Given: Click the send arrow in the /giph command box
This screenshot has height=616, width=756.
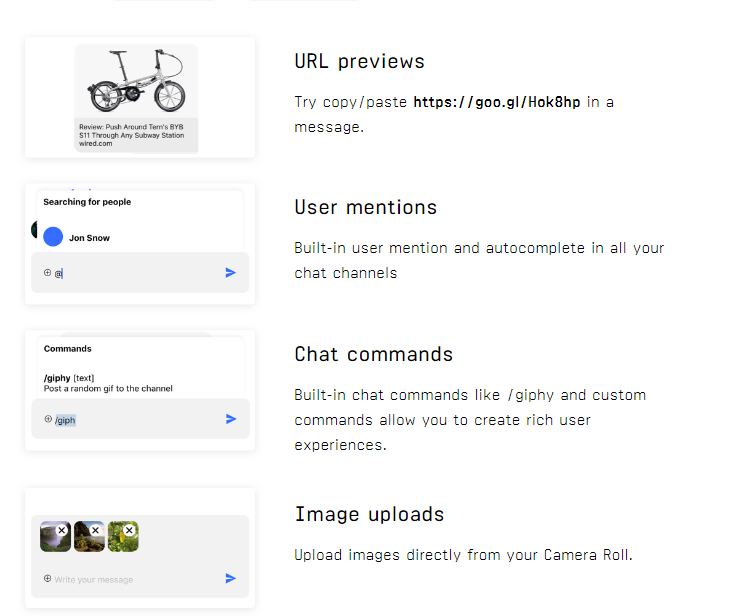Looking at the screenshot, I should (231, 419).
